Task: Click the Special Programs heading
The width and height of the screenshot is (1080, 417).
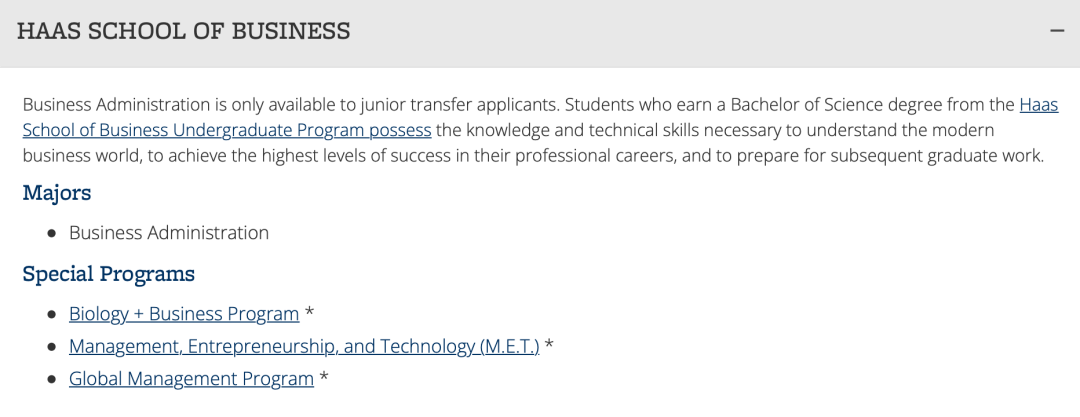Action: [x=108, y=274]
